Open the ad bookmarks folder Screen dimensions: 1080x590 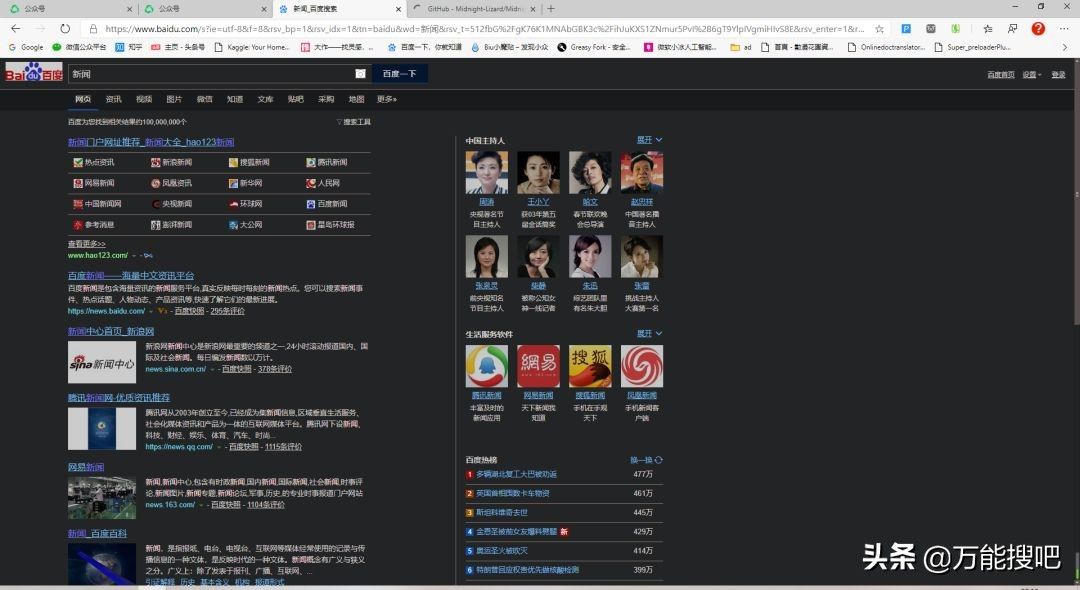coord(741,48)
